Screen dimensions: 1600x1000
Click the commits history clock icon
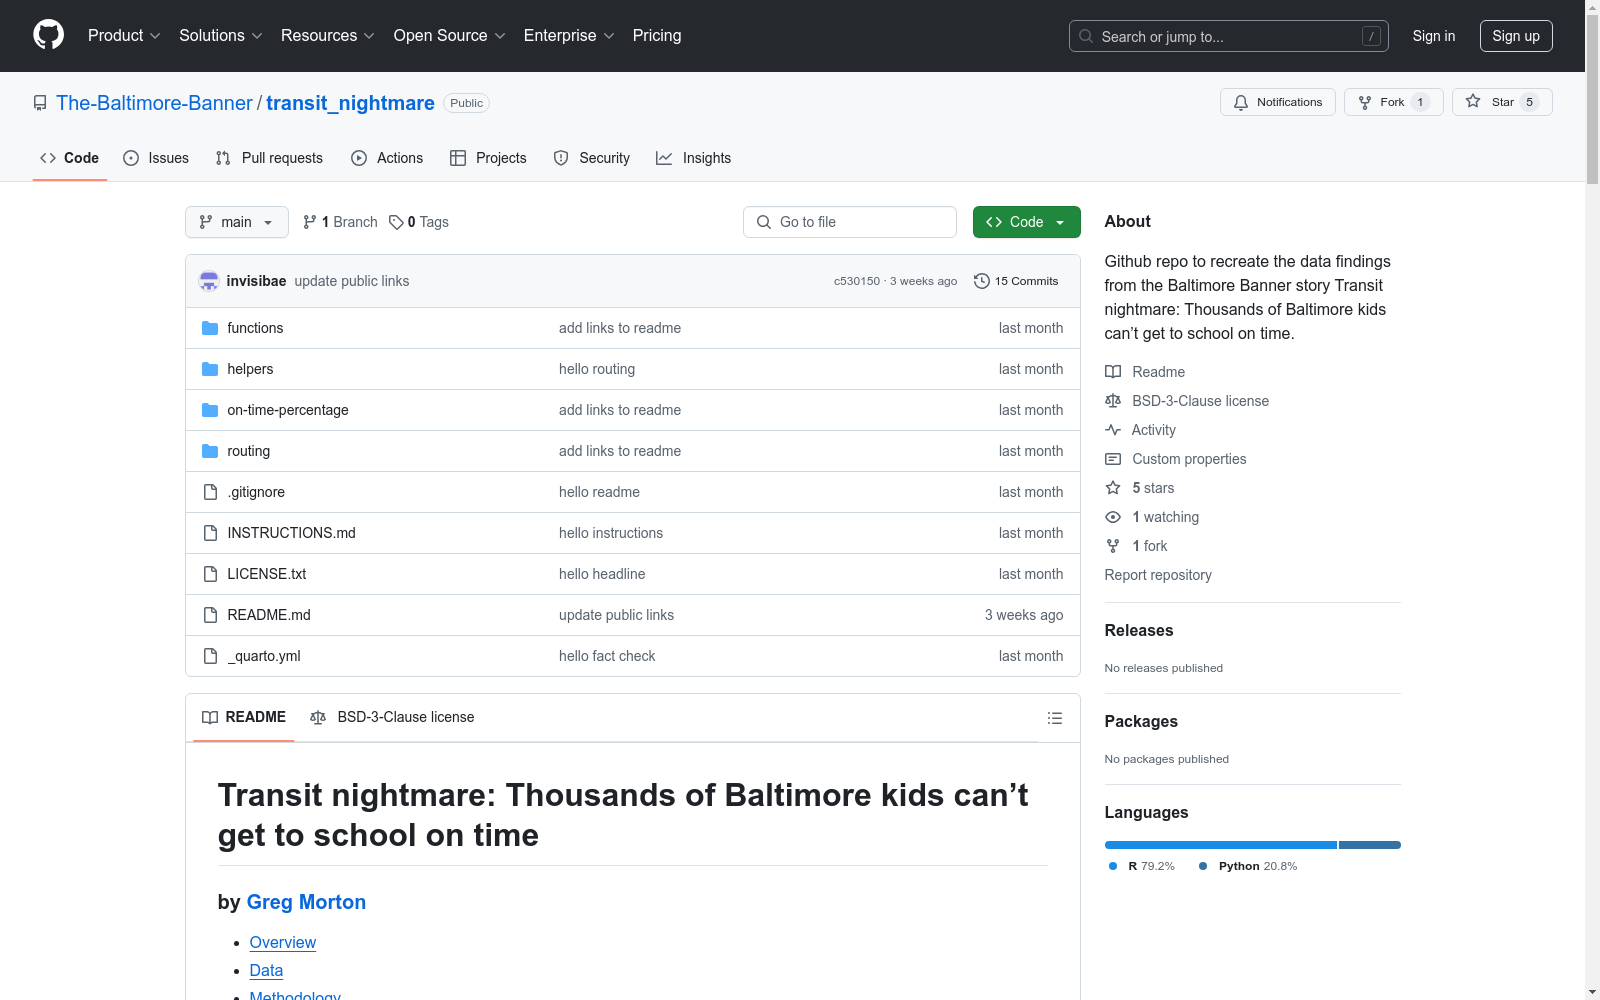click(x=982, y=281)
